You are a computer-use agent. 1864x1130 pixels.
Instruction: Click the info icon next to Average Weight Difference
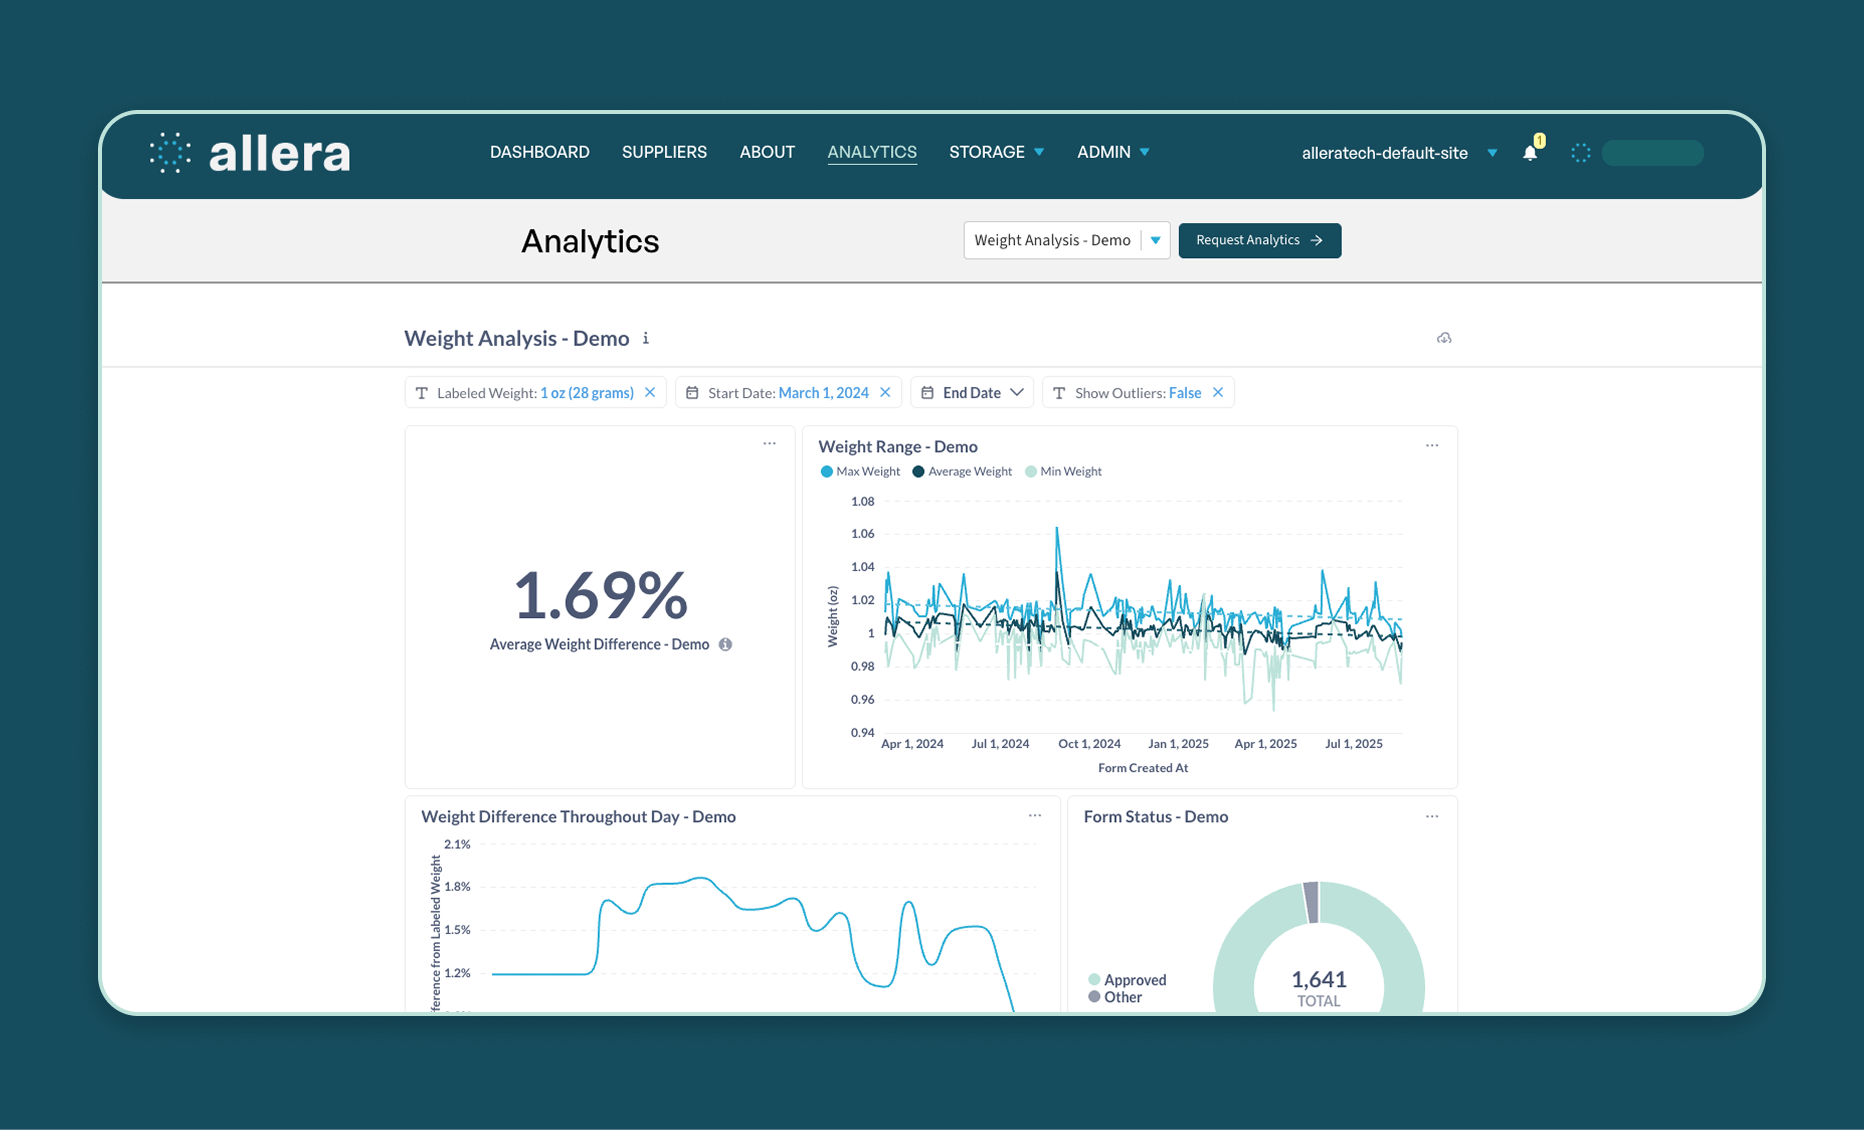[x=726, y=644]
